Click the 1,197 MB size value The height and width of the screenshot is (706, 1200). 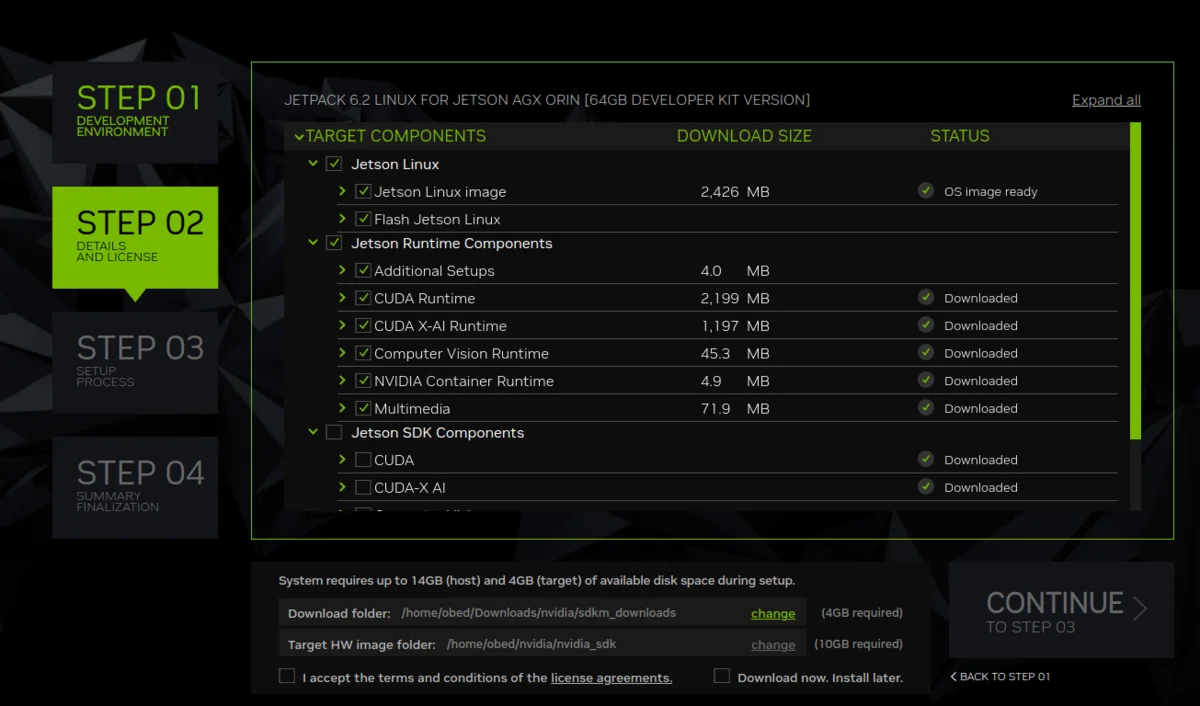735,326
